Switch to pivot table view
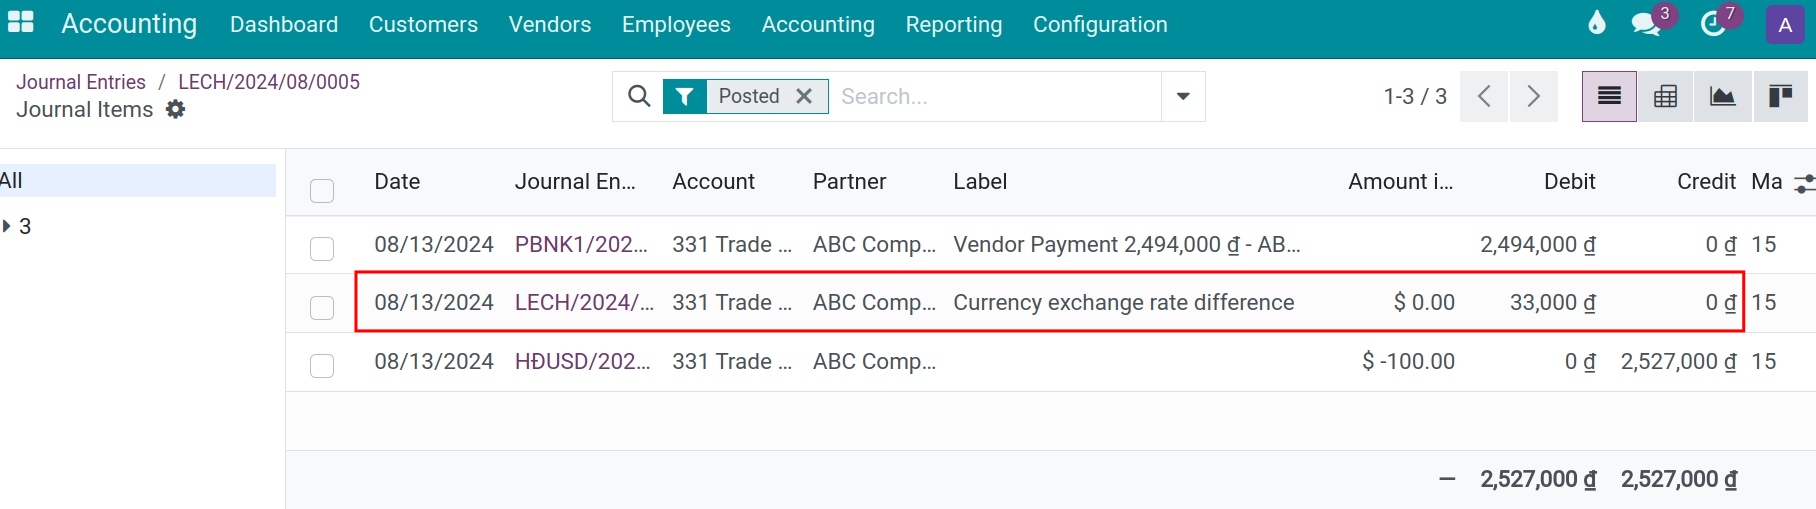This screenshot has height=509, width=1816. coord(1666,96)
